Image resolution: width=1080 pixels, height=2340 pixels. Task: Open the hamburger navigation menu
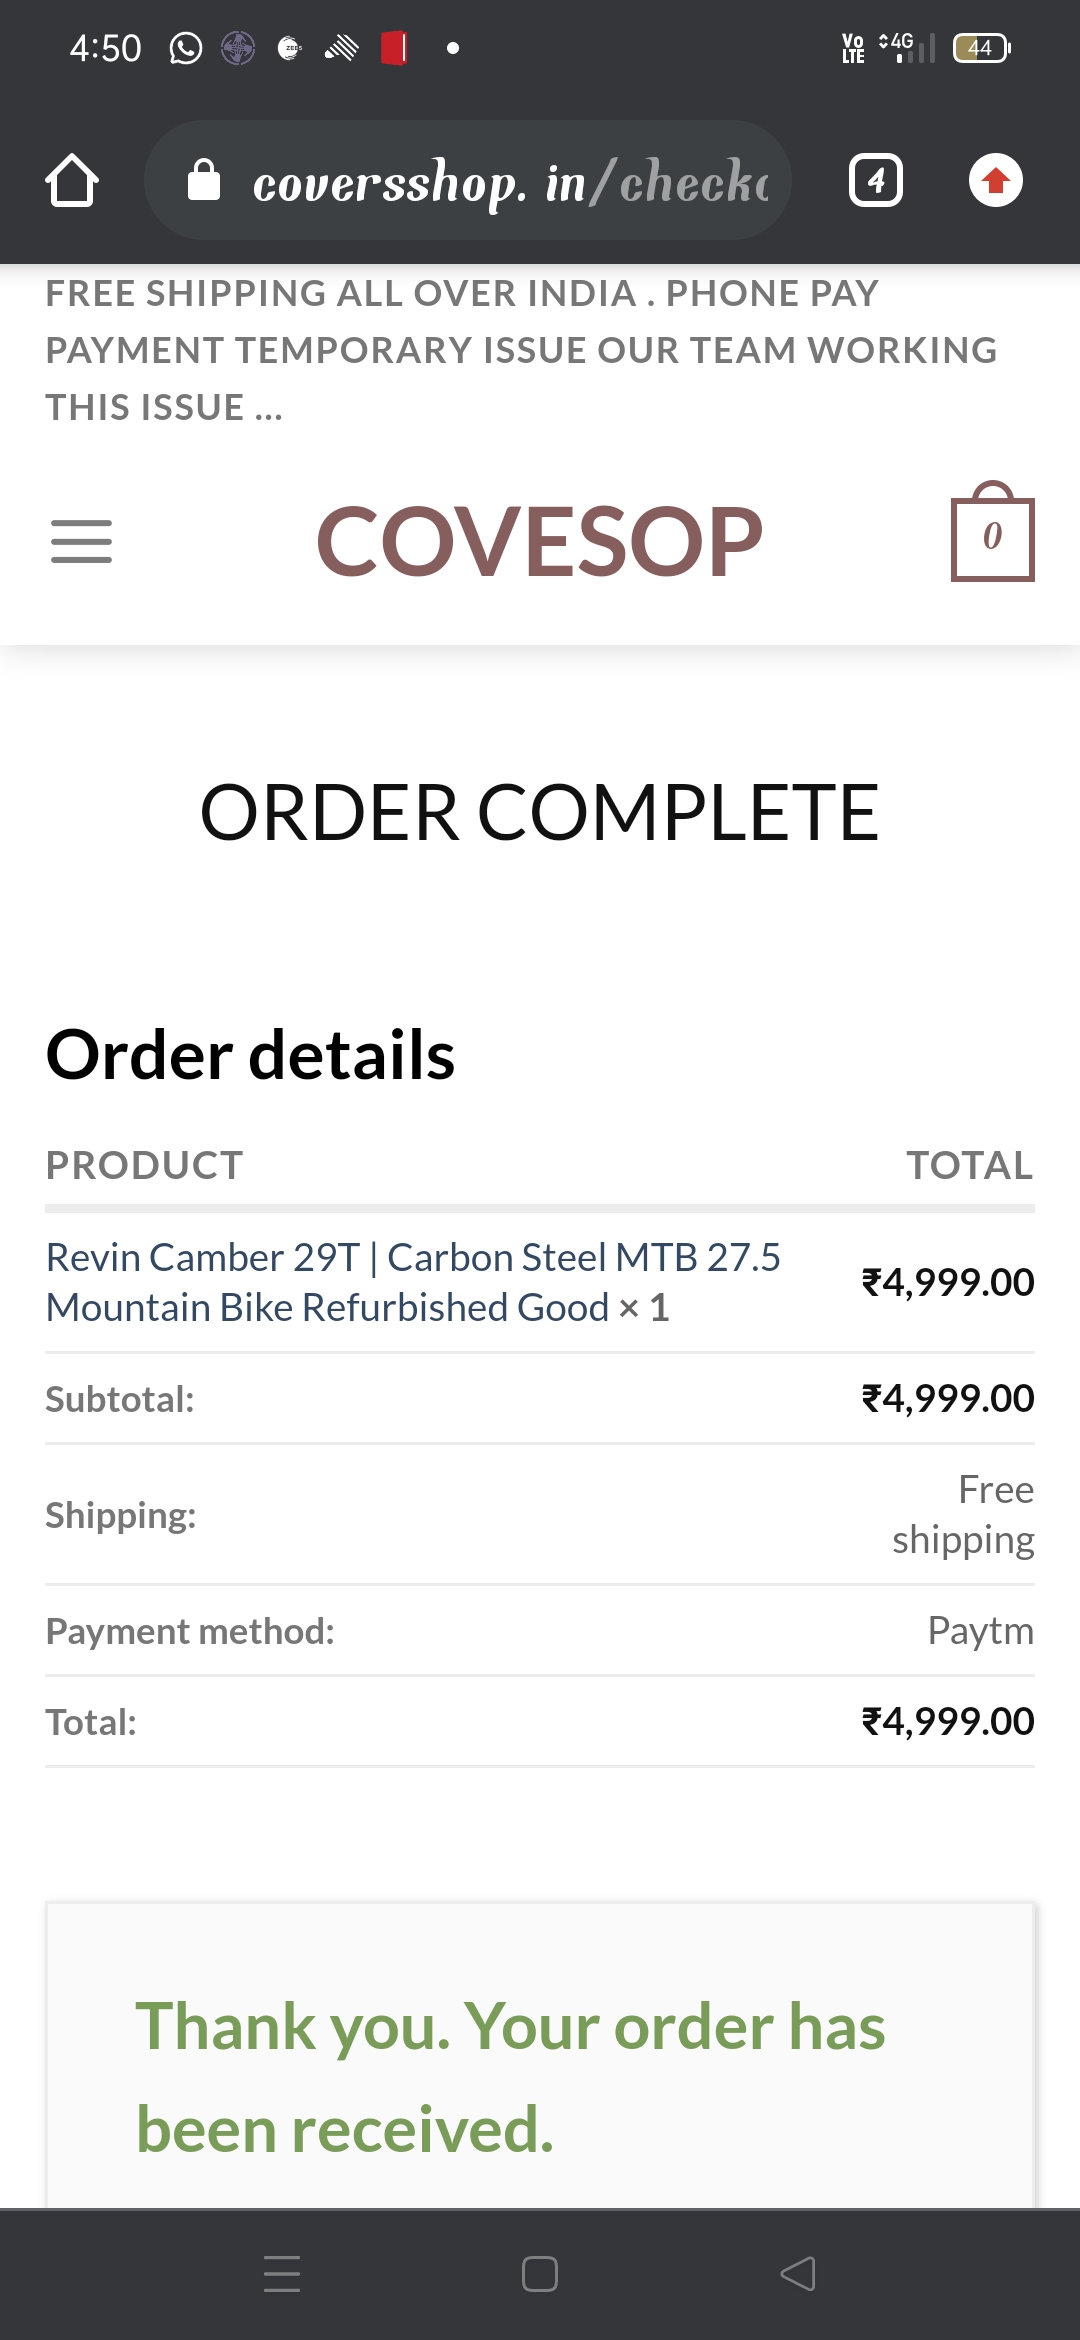coord(81,541)
